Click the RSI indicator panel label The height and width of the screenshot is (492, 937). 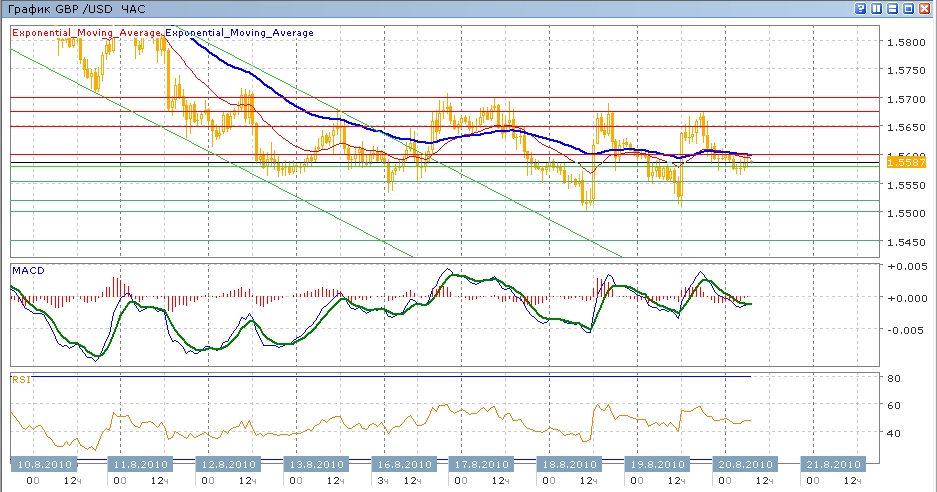click(21, 379)
